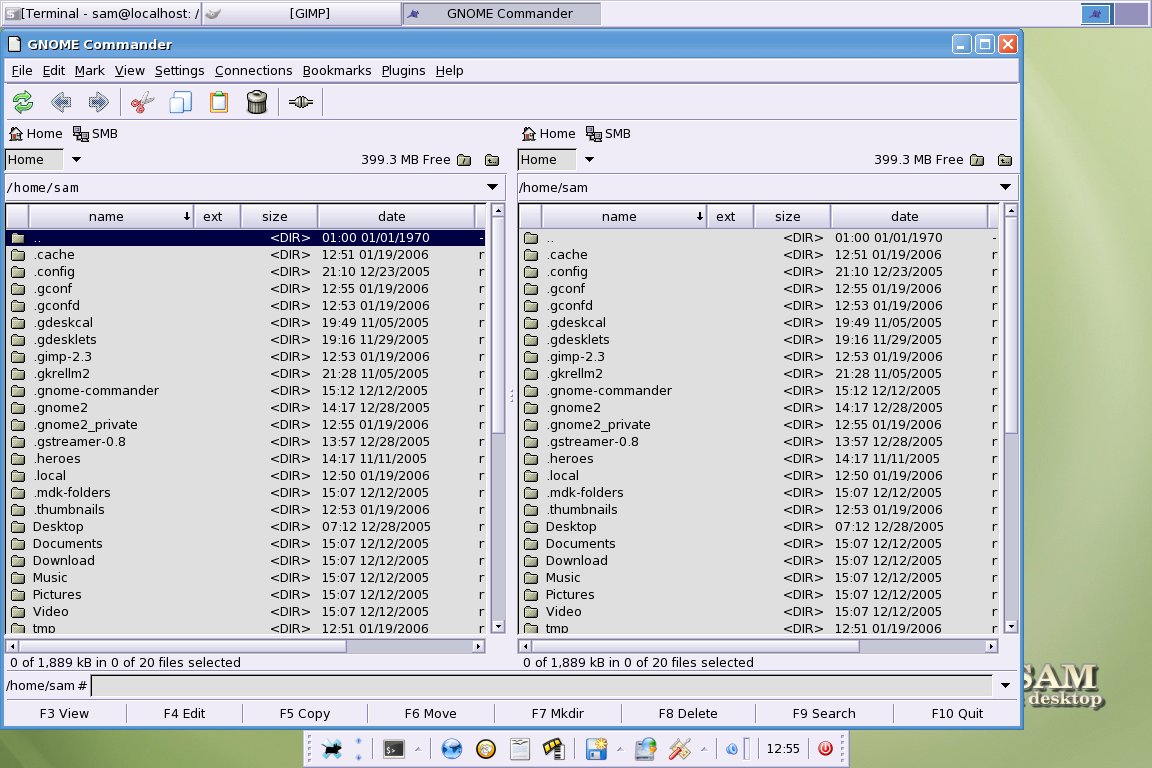Screen dimensions: 1152x768
Task: Sort right panel by the date column
Action: 910,217
